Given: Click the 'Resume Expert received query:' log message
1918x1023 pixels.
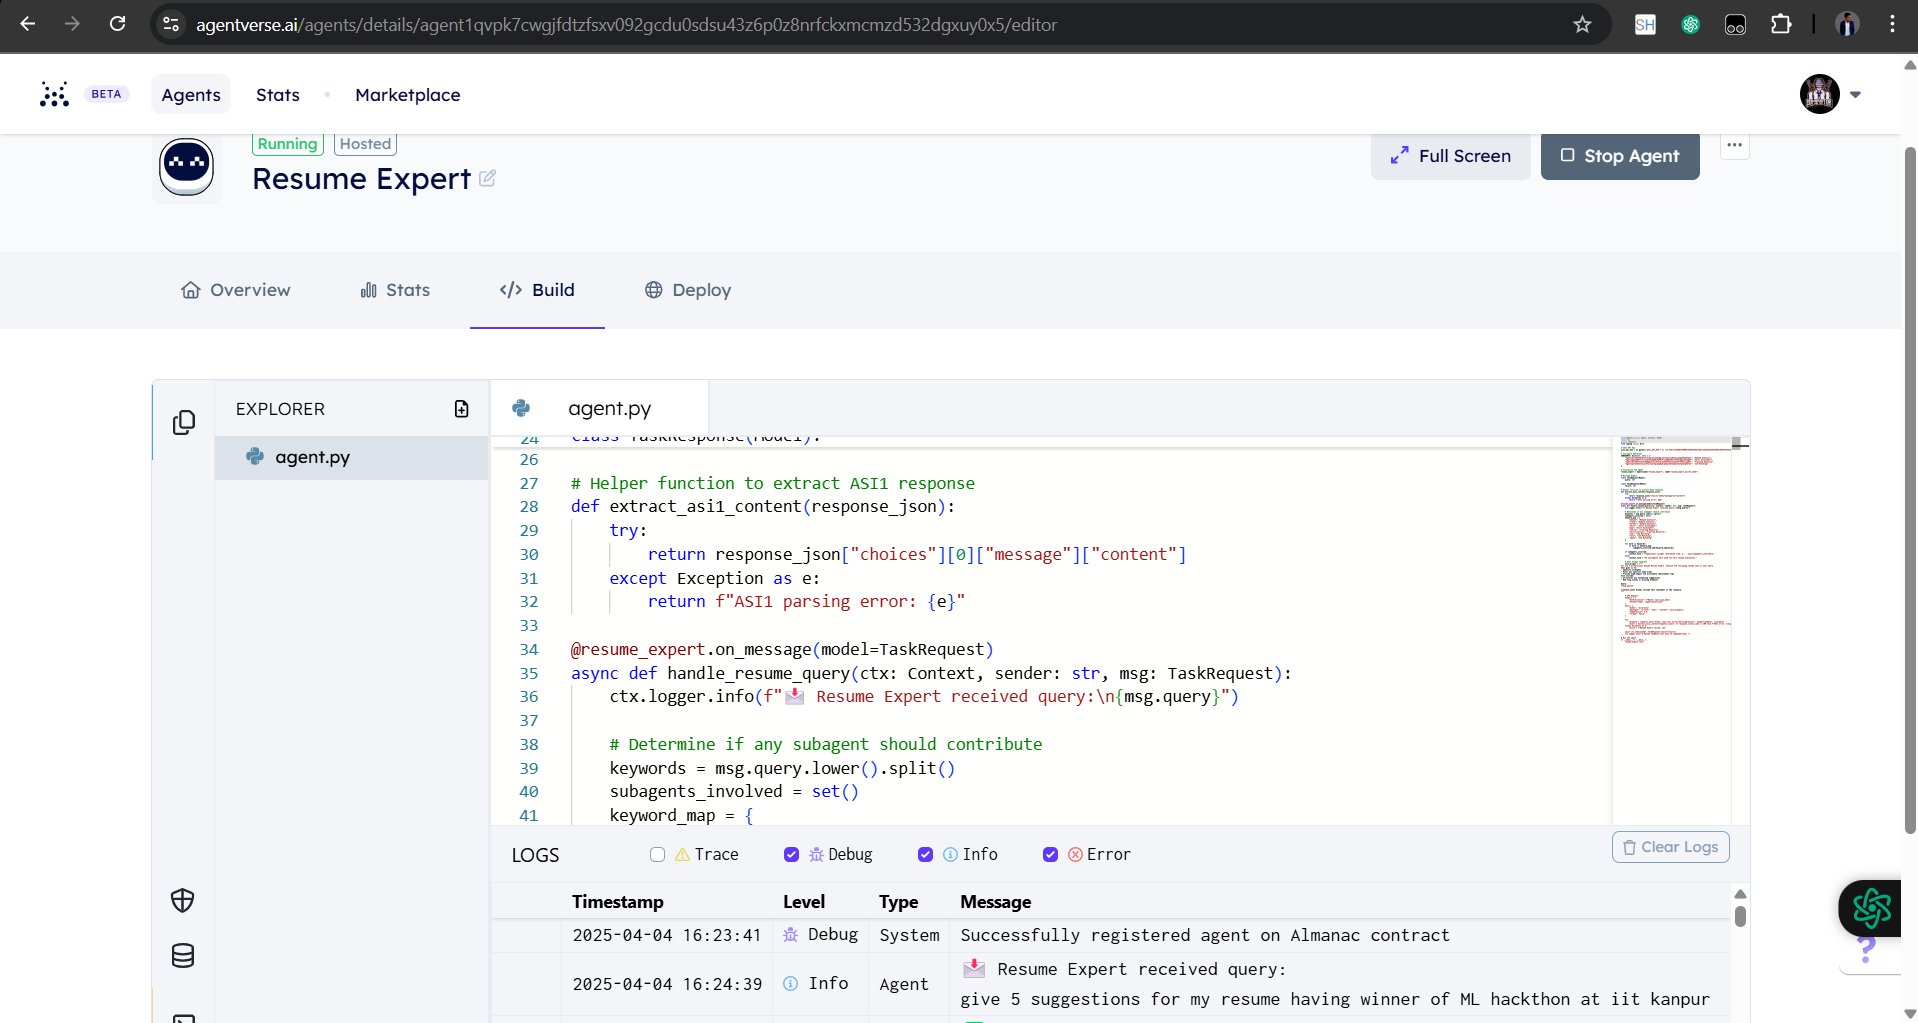Looking at the screenshot, I should (x=1123, y=969).
